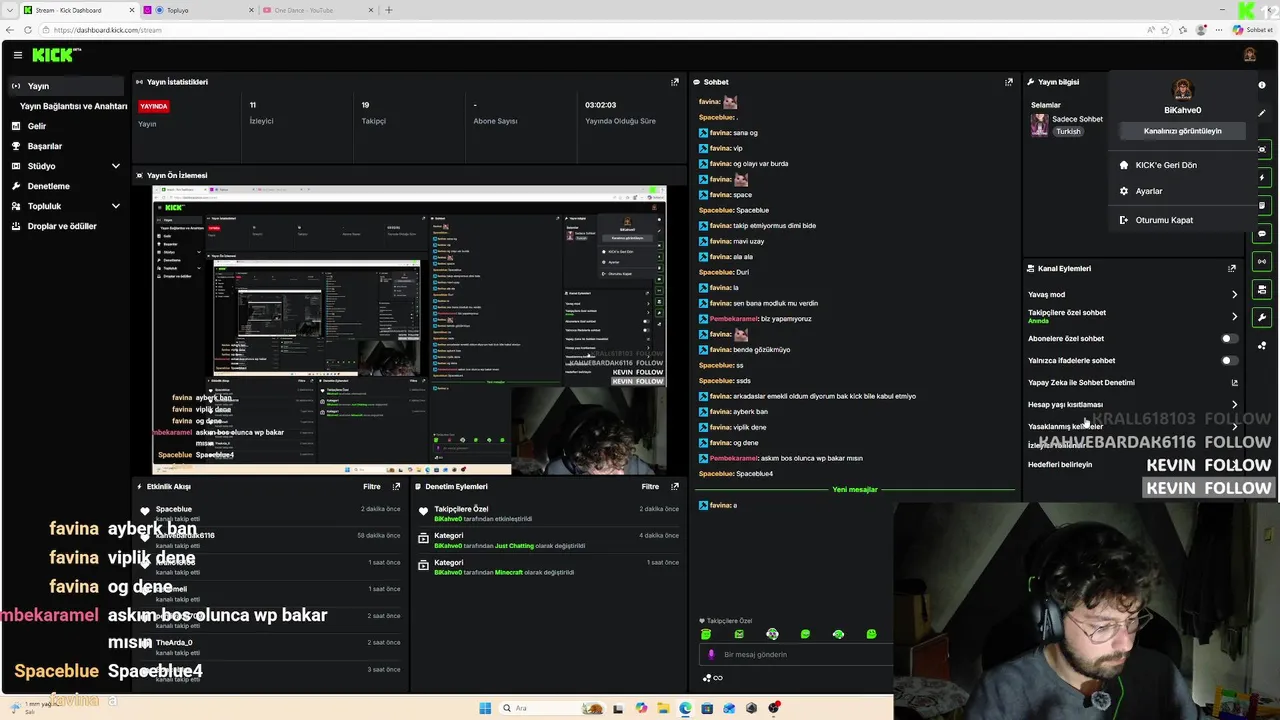Open Takipçilere özel sohbet options arrow

tap(1234, 316)
